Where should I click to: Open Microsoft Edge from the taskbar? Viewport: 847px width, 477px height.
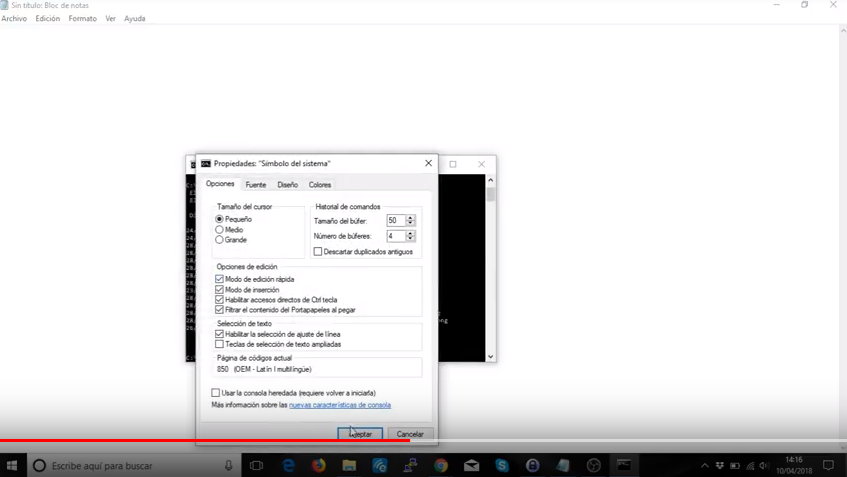point(288,466)
